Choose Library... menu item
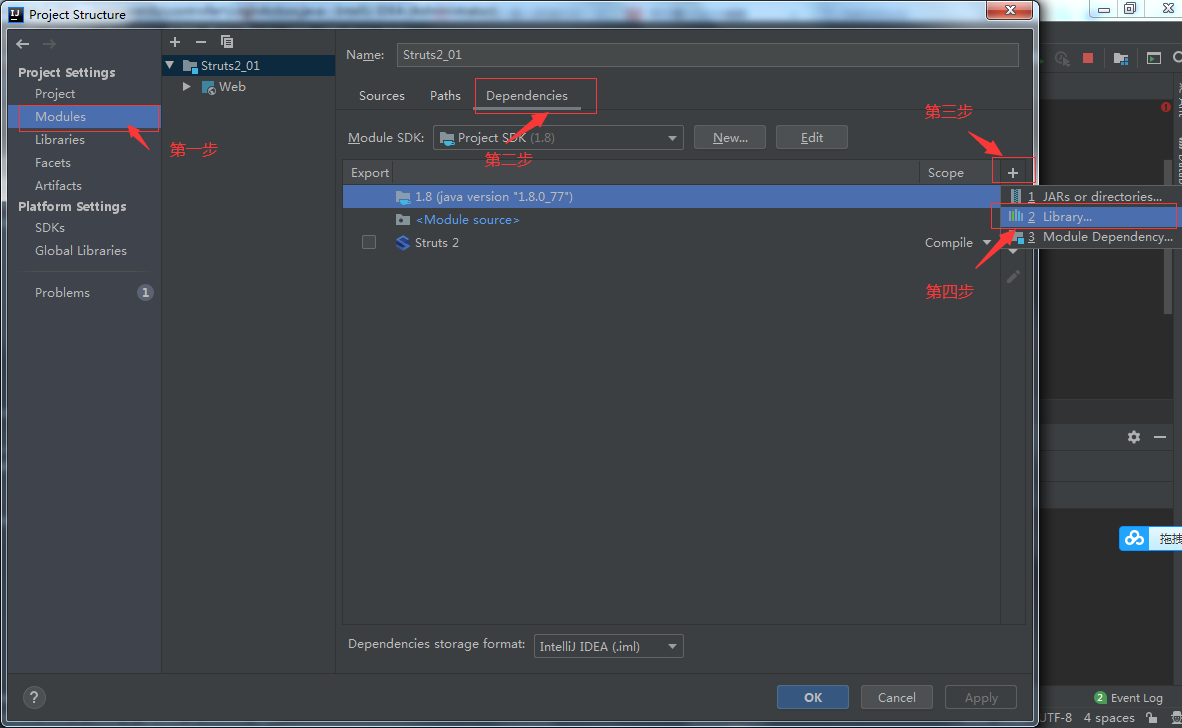Screen dimensions: 1182x728 [x=1091, y=216]
